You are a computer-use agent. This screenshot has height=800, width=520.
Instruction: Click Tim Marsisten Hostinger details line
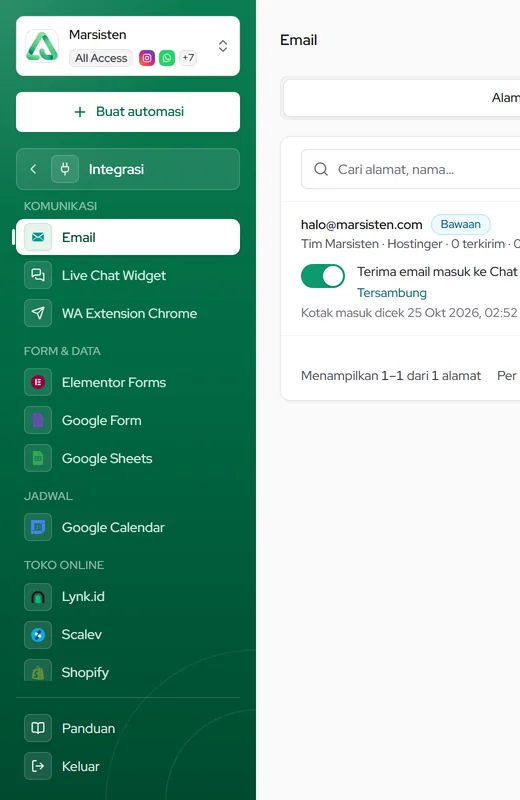coord(410,244)
